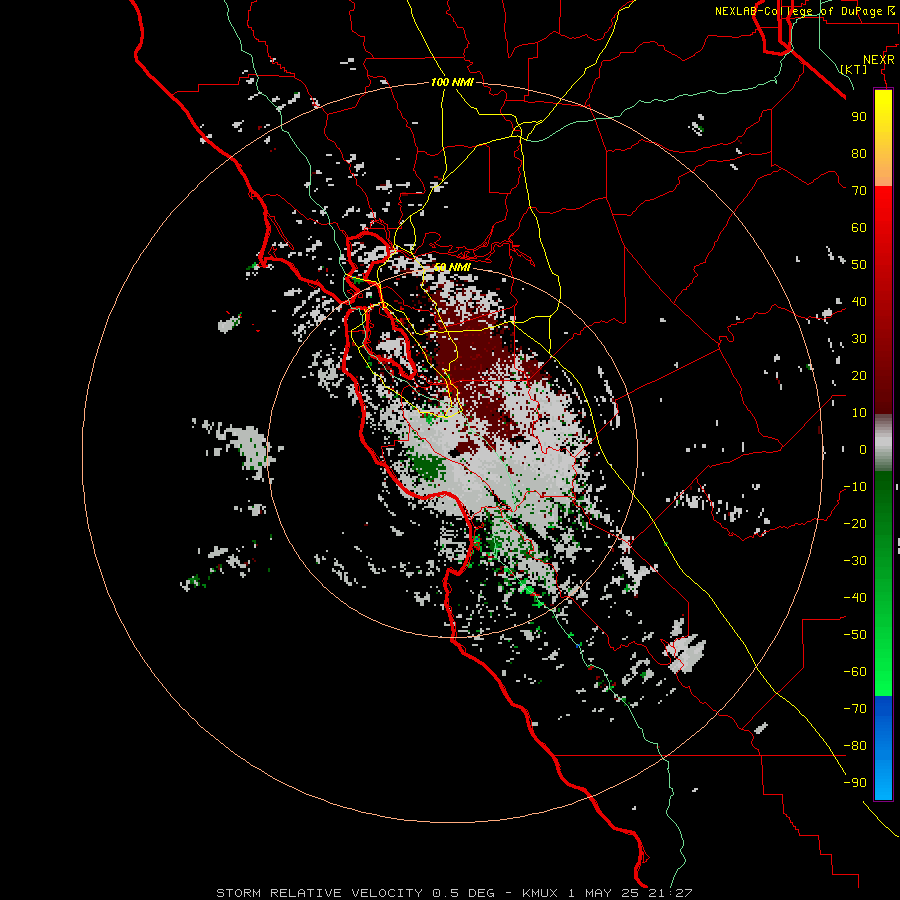Viewport: 900px width, 900px height.
Task: Click the "NEXR" label at the top right
Action: click(879, 60)
